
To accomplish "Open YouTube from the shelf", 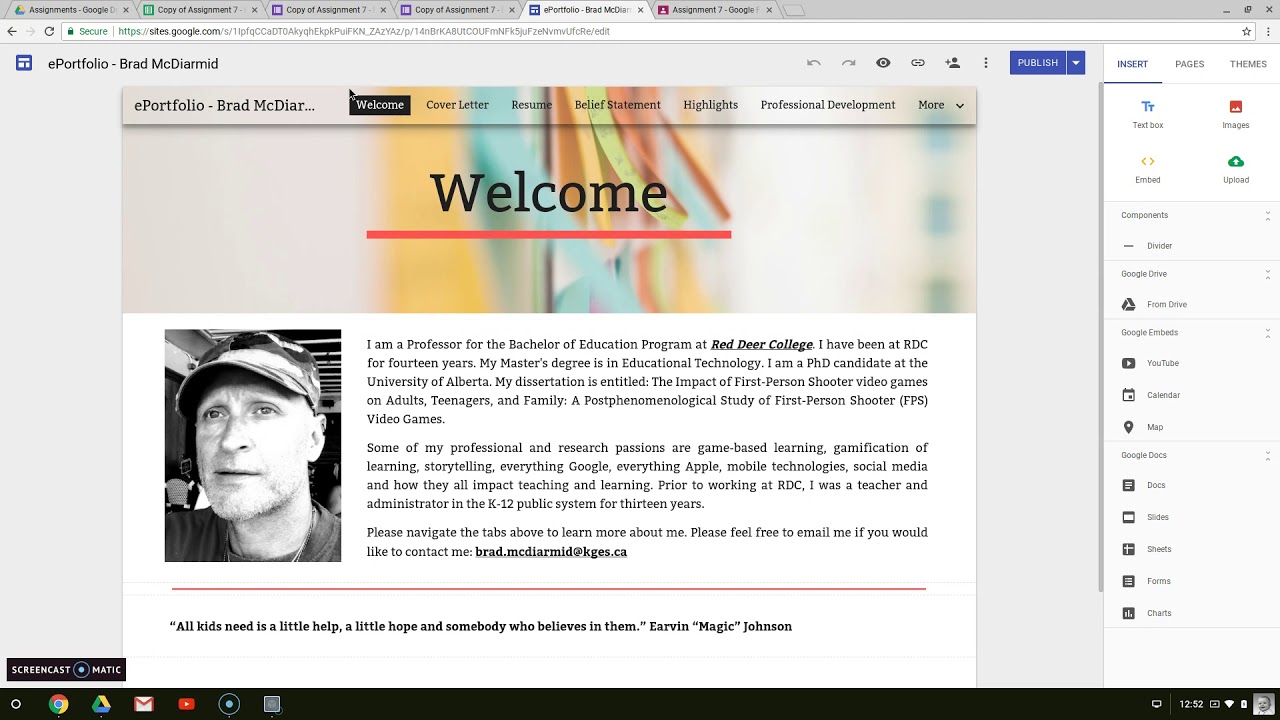I will click(186, 704).
